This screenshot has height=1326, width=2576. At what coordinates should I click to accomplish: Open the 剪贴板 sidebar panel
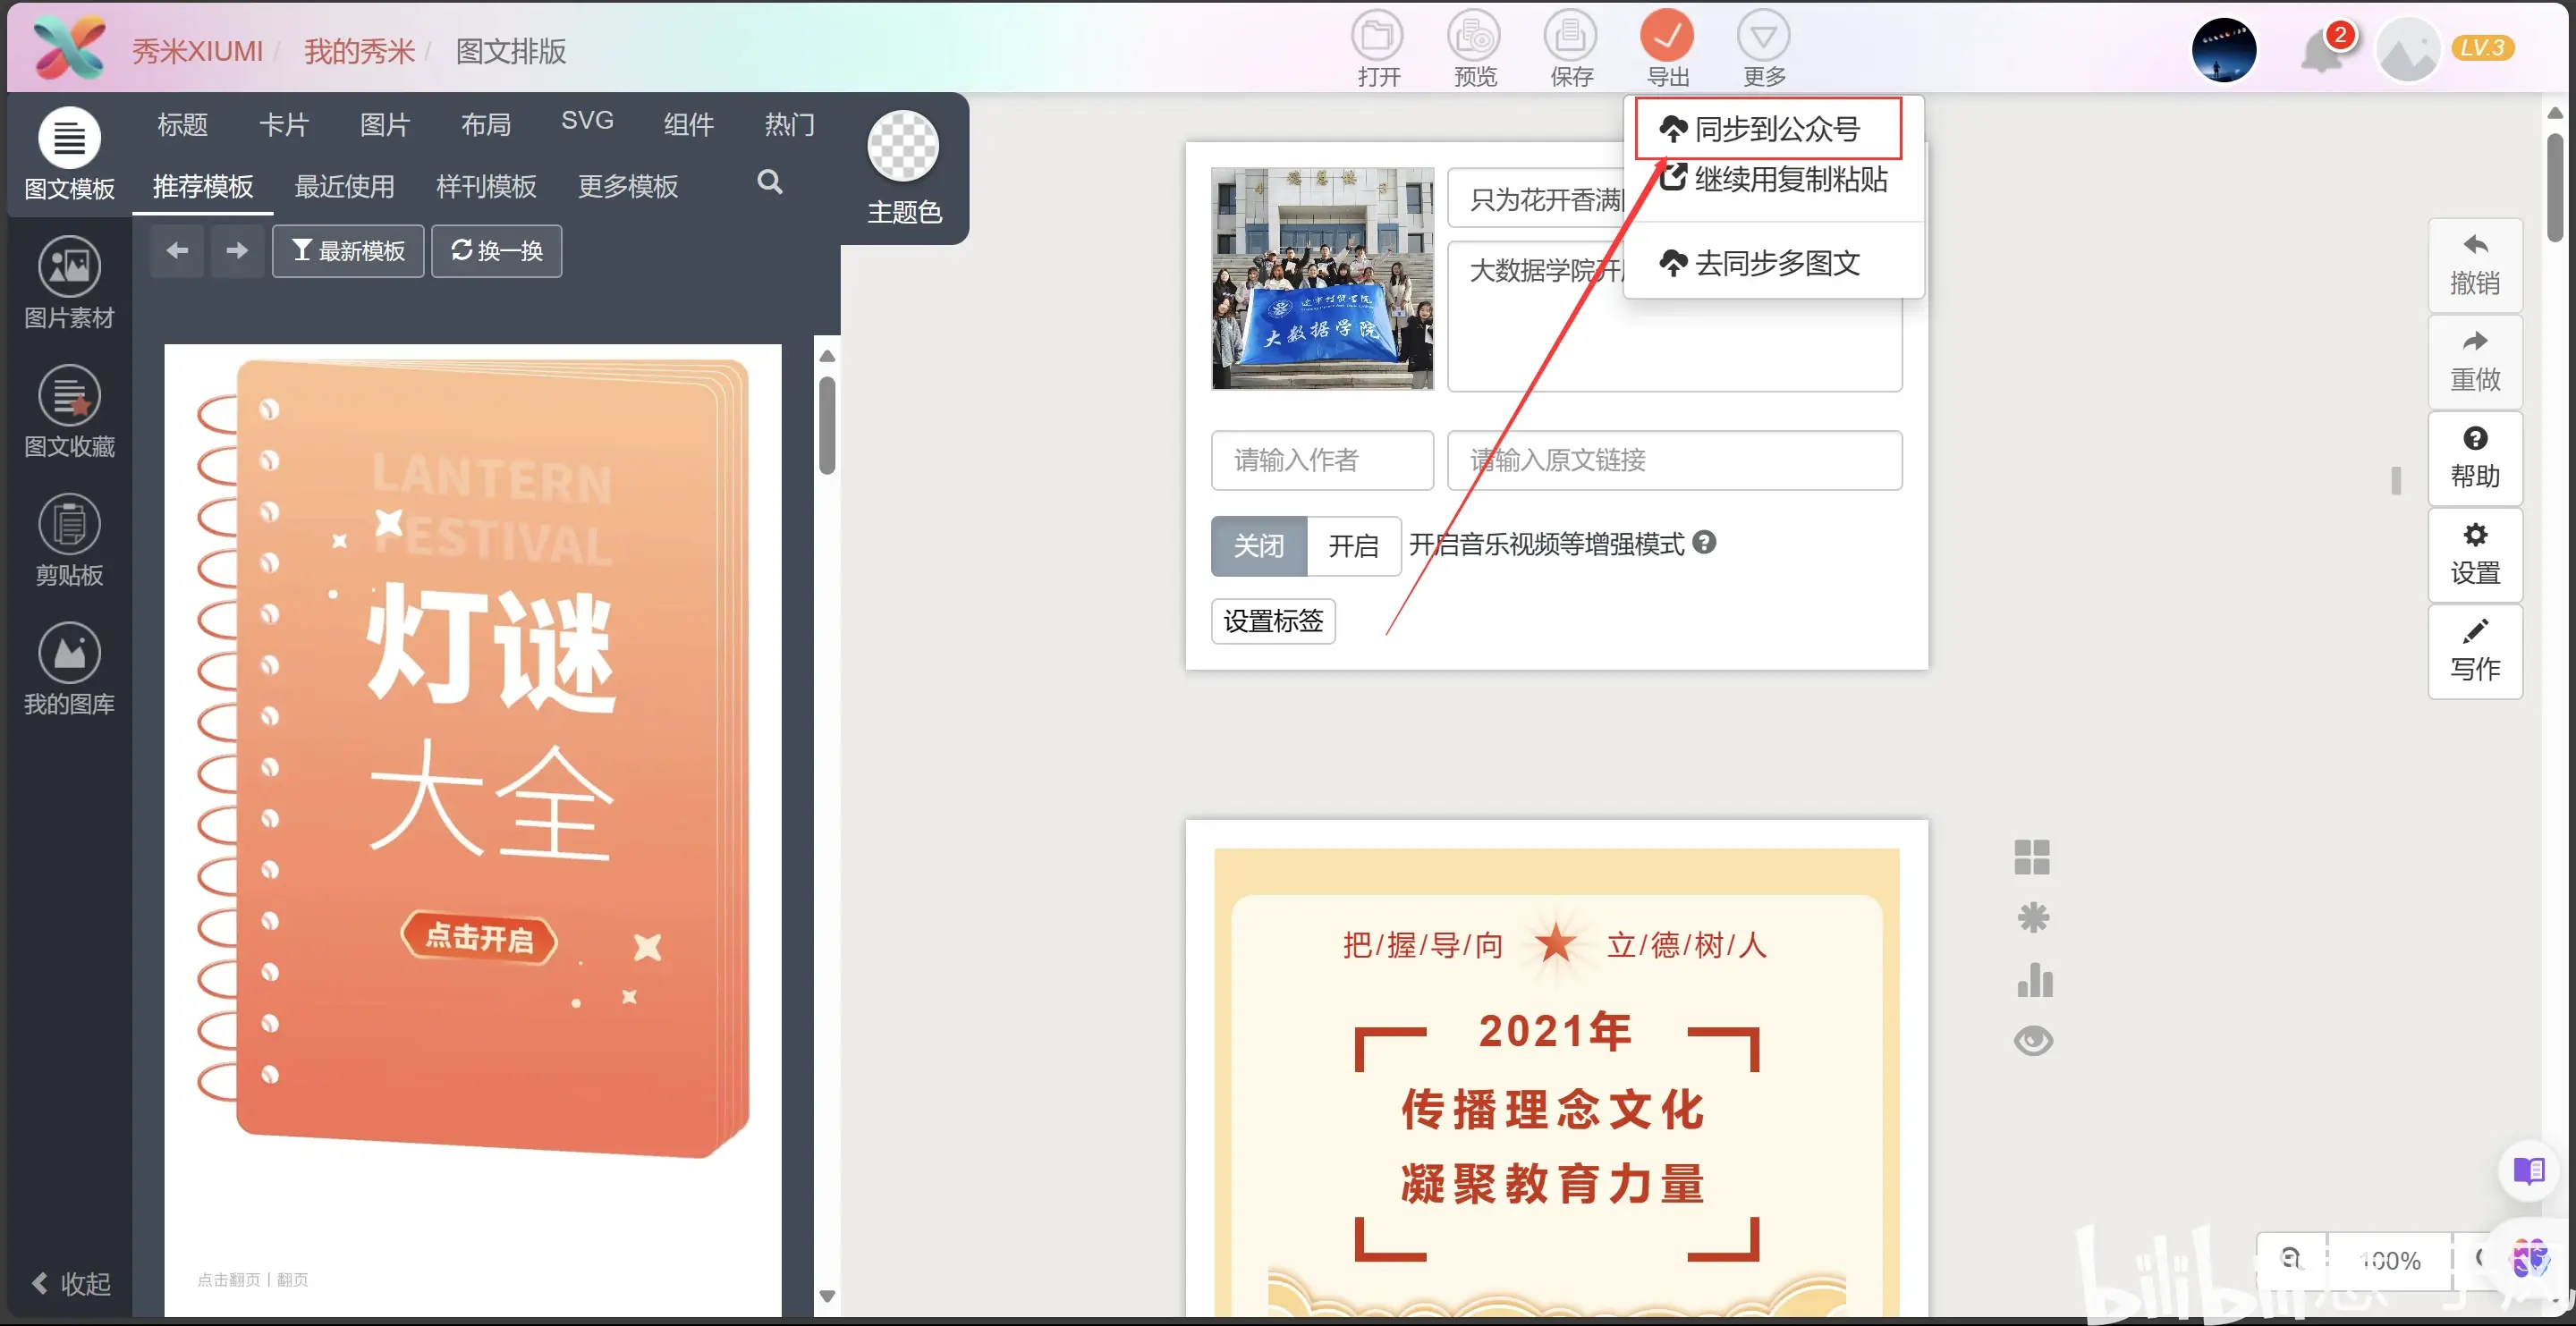coord(69,540)
